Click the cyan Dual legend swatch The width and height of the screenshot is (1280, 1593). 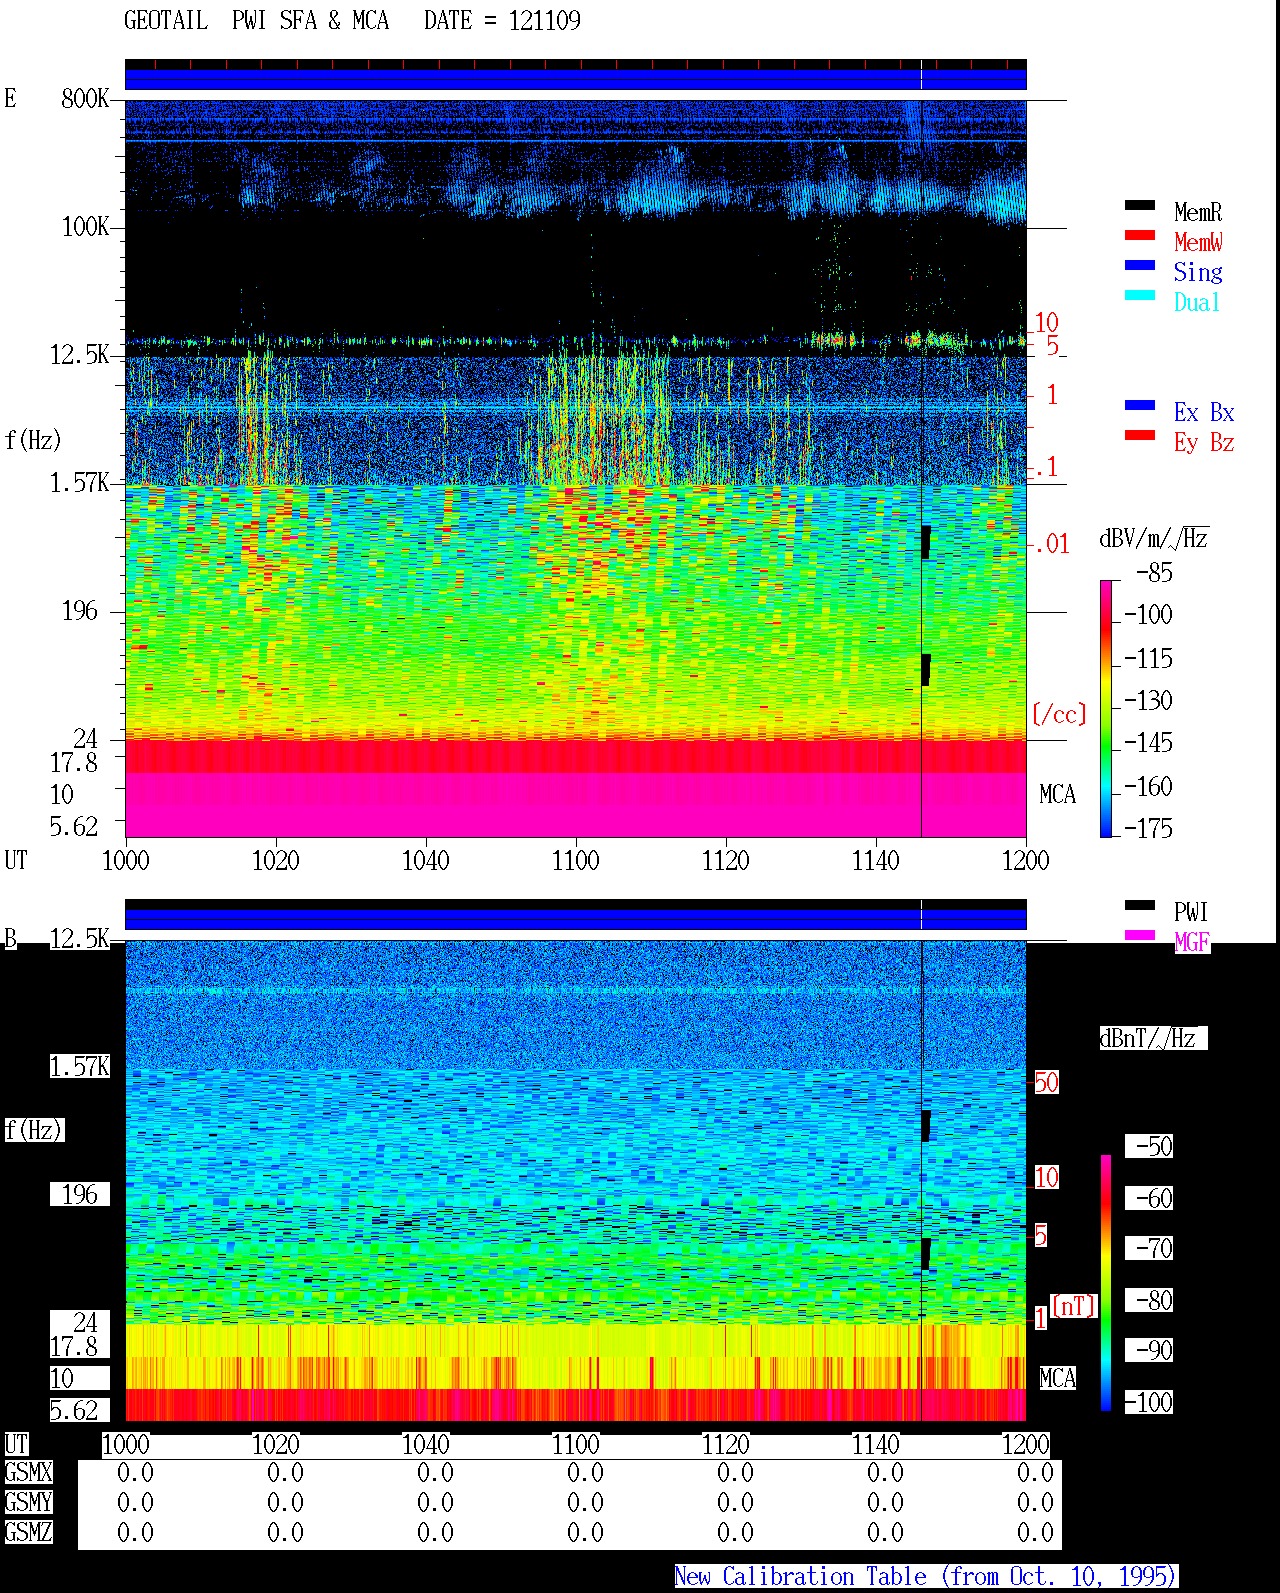(1139, 295)
